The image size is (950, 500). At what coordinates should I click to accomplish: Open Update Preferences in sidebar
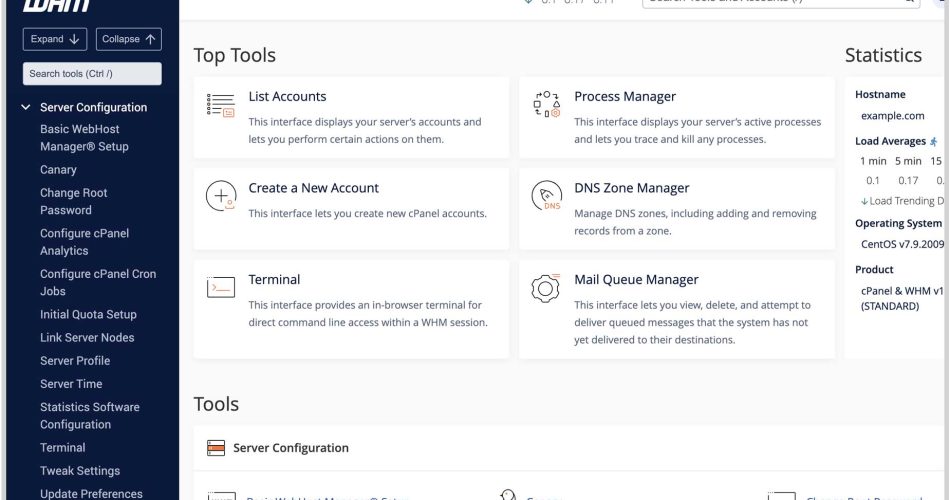click(91, 493)
